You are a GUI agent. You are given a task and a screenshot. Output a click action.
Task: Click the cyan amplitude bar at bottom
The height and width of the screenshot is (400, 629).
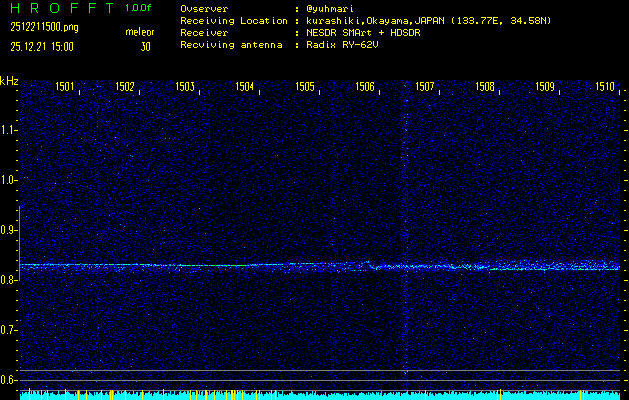tap(320, 396)
